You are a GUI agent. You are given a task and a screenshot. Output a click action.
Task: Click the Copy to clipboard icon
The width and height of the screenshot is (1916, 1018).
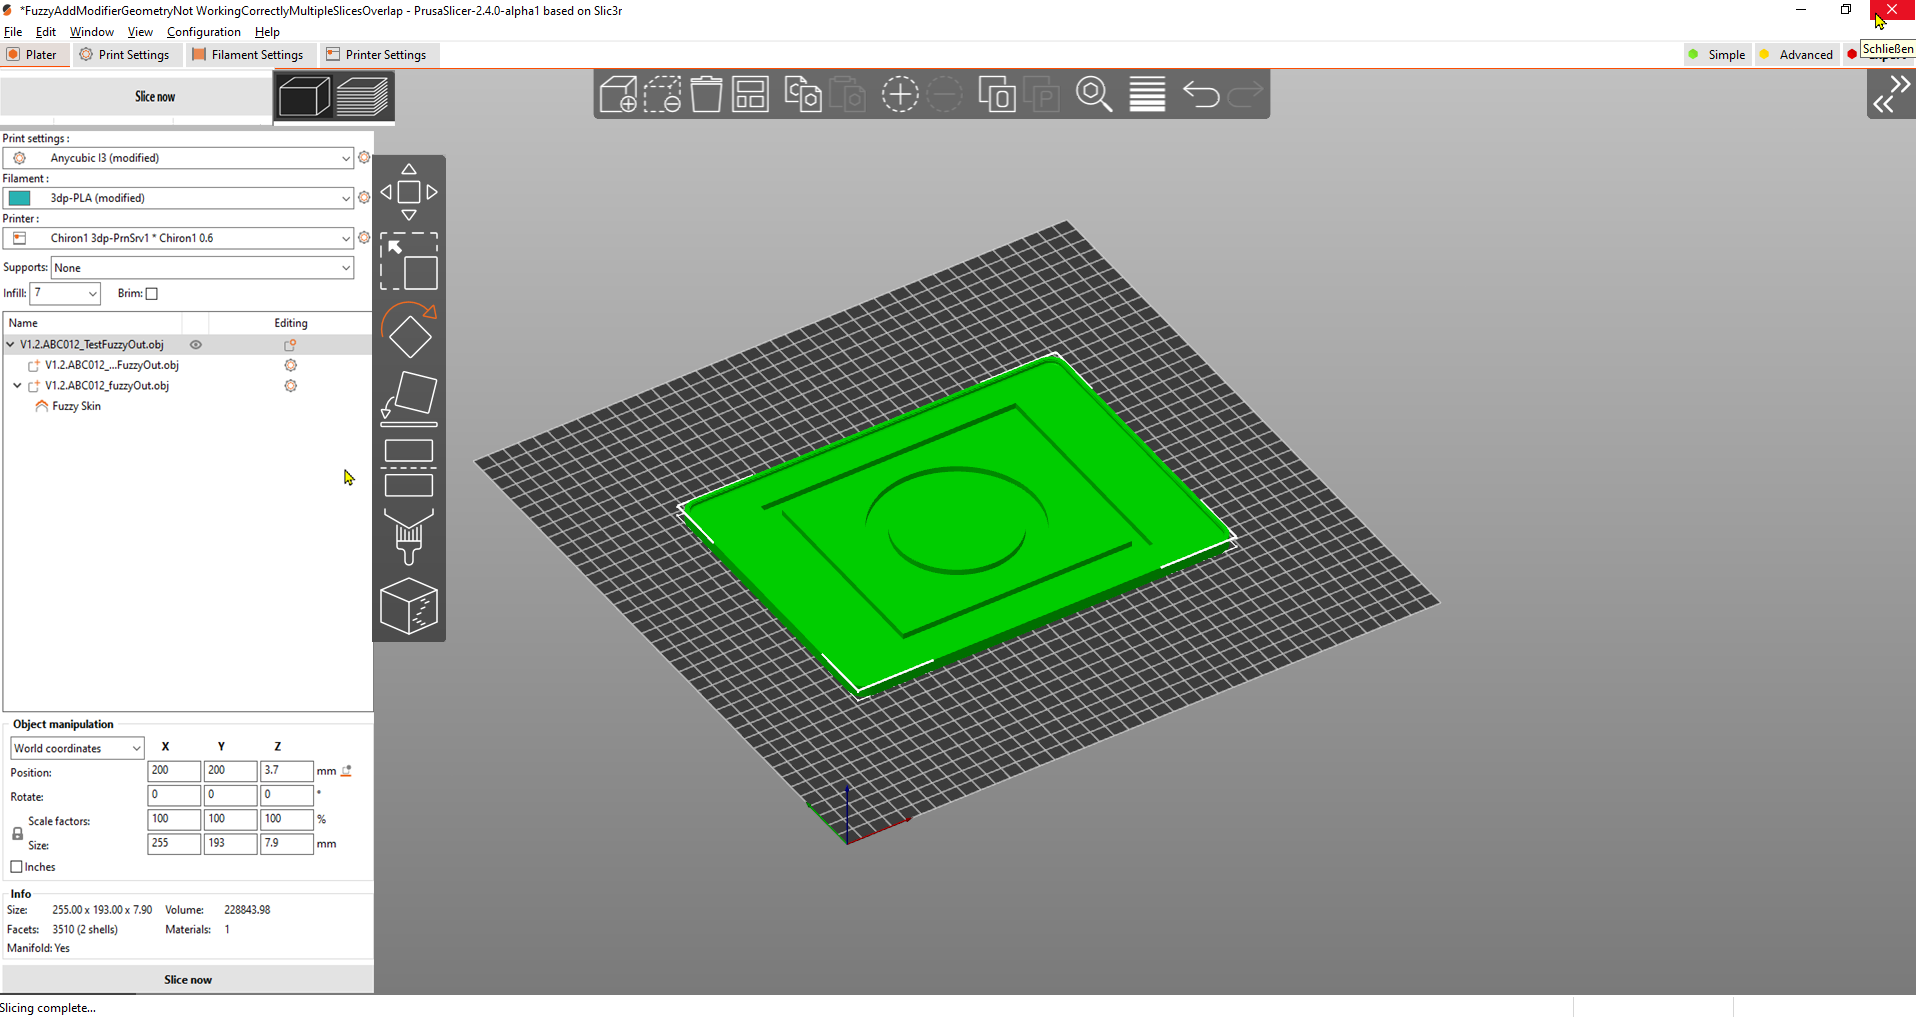point(802,95)
